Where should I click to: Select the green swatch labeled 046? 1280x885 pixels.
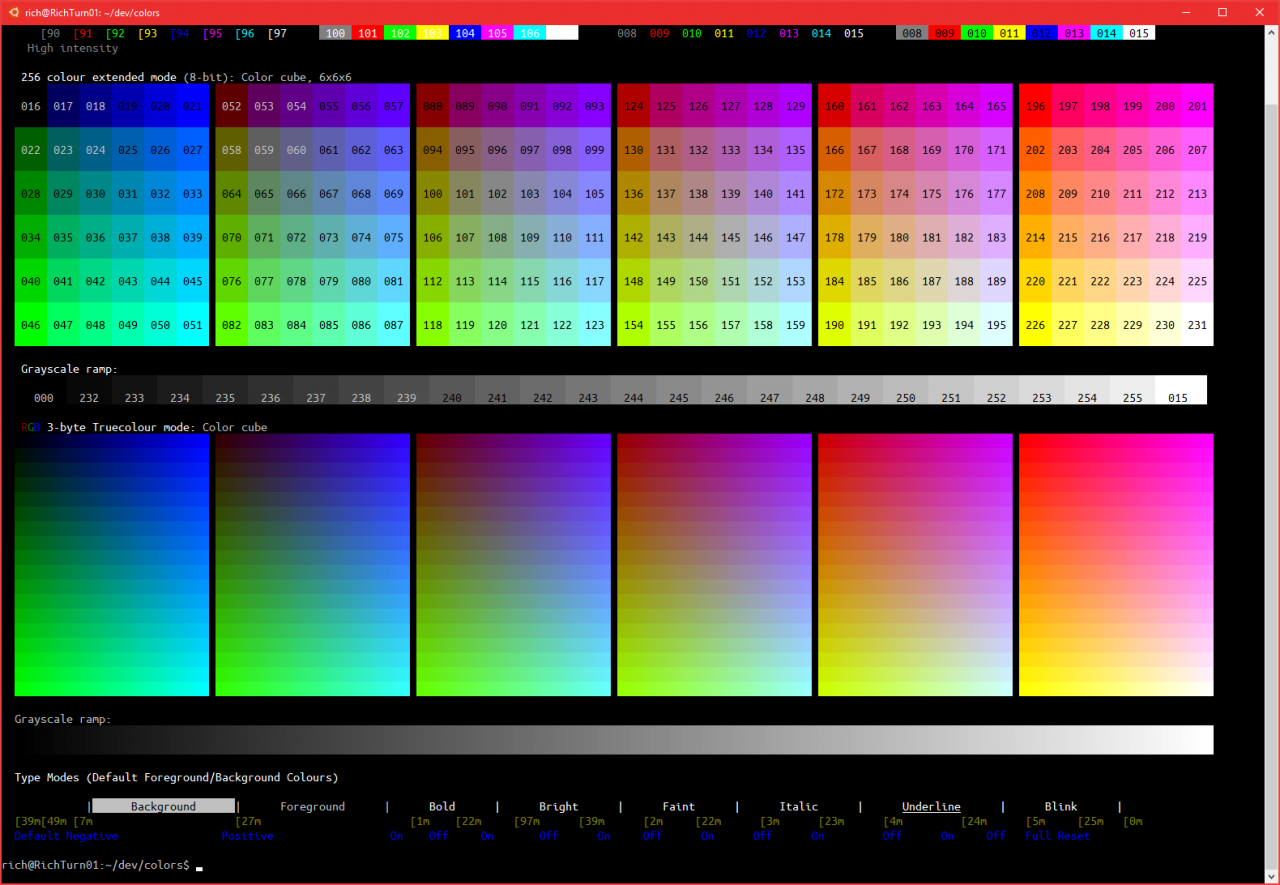tap(31, 325)
